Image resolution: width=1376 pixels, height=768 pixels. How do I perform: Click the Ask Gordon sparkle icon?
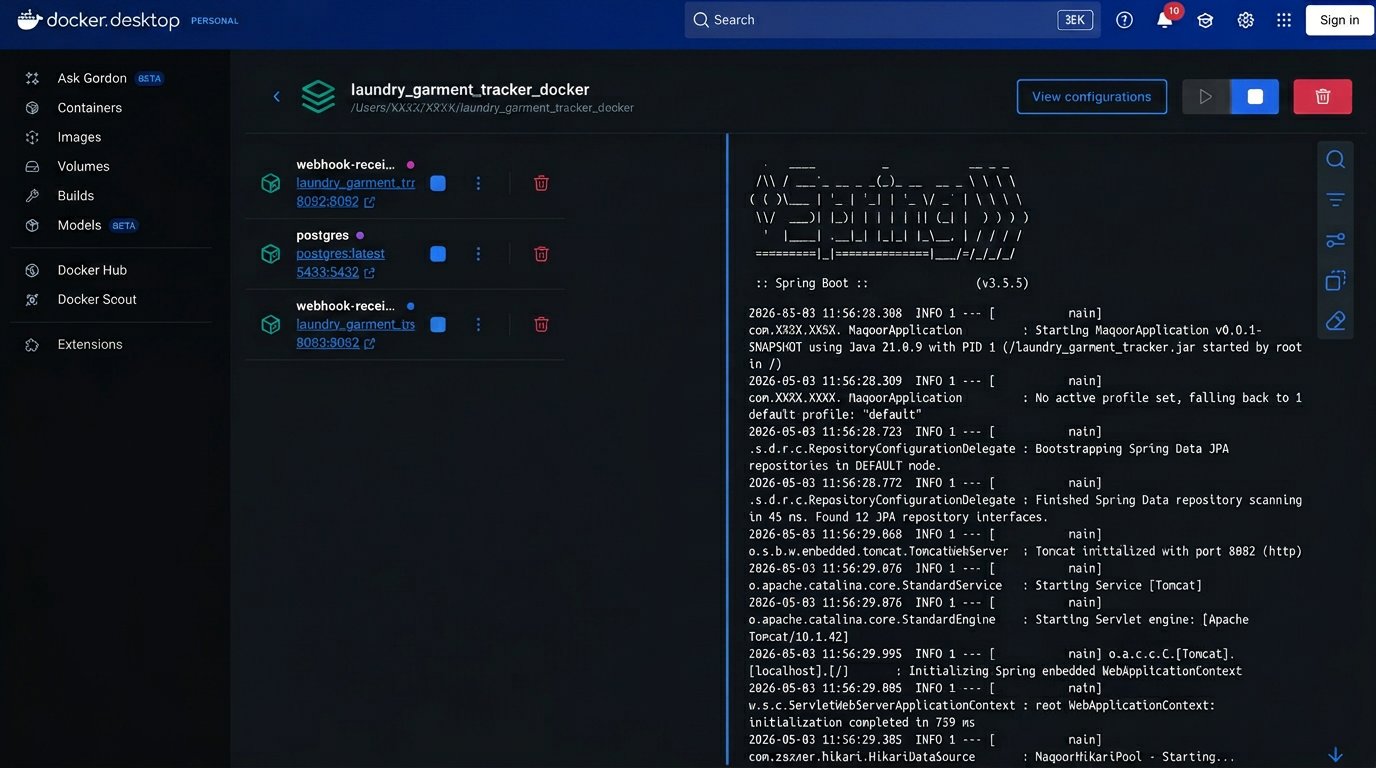[32, 78]
